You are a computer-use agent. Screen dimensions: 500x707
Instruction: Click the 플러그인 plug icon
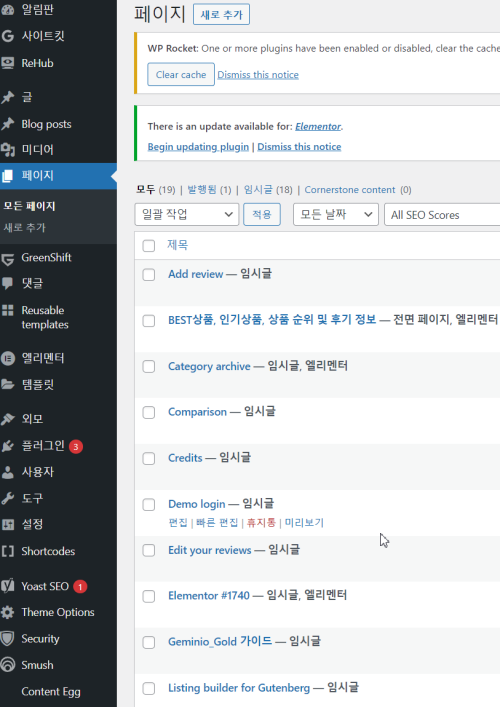point(7,446)
